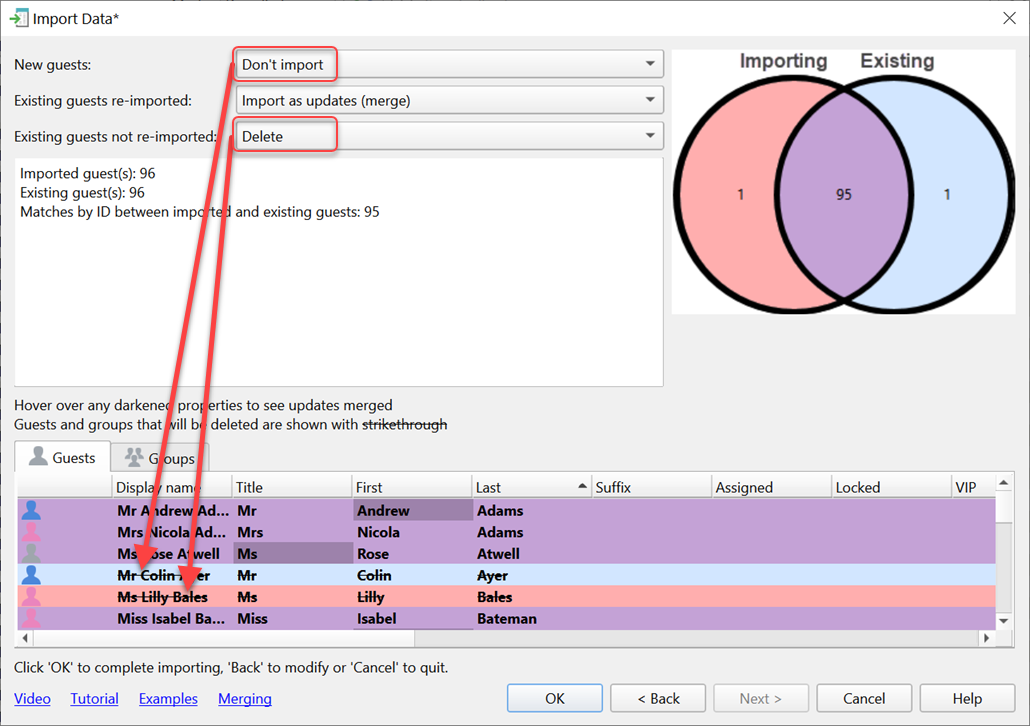
Task: Click the Import Data icon in the title bar
Action: 20,17
